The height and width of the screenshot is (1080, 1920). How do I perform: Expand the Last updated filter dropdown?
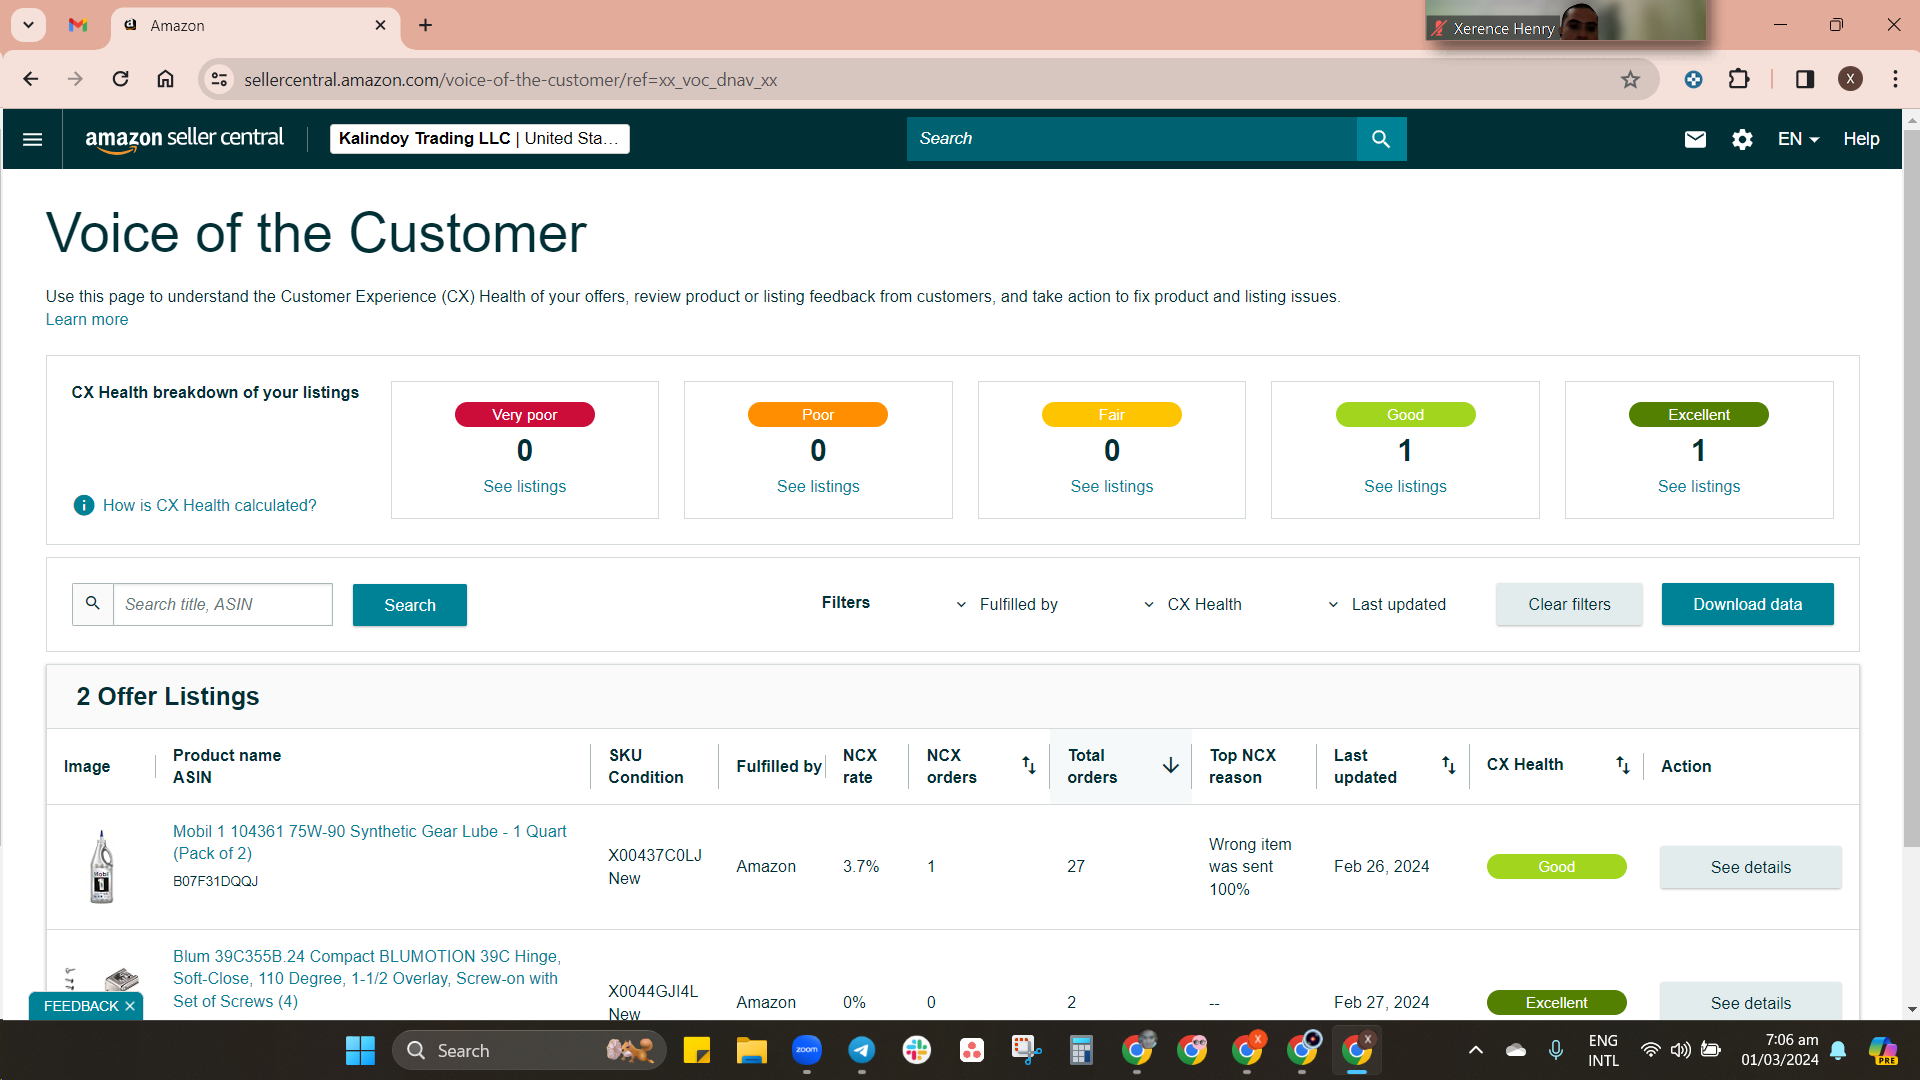coord(1386,604)
